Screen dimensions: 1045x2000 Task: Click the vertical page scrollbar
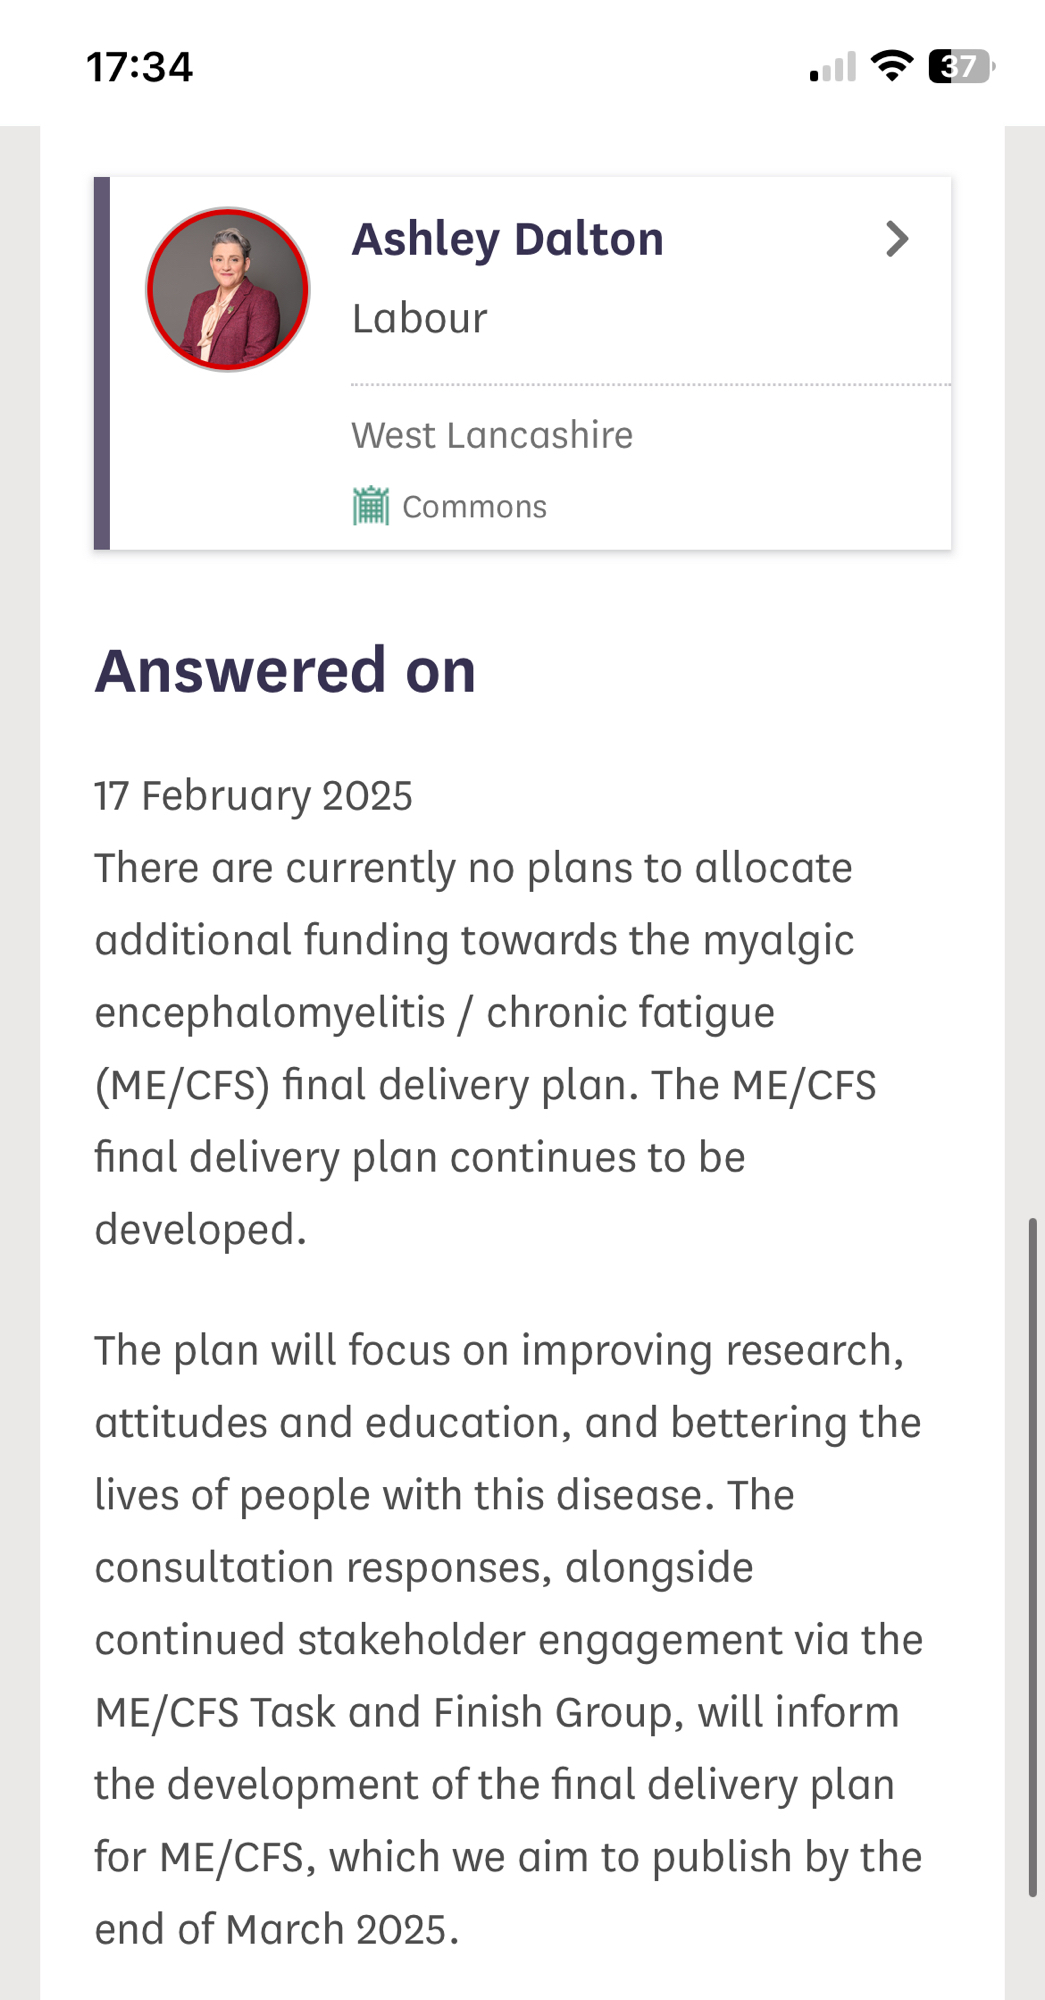(1032, 1556)
